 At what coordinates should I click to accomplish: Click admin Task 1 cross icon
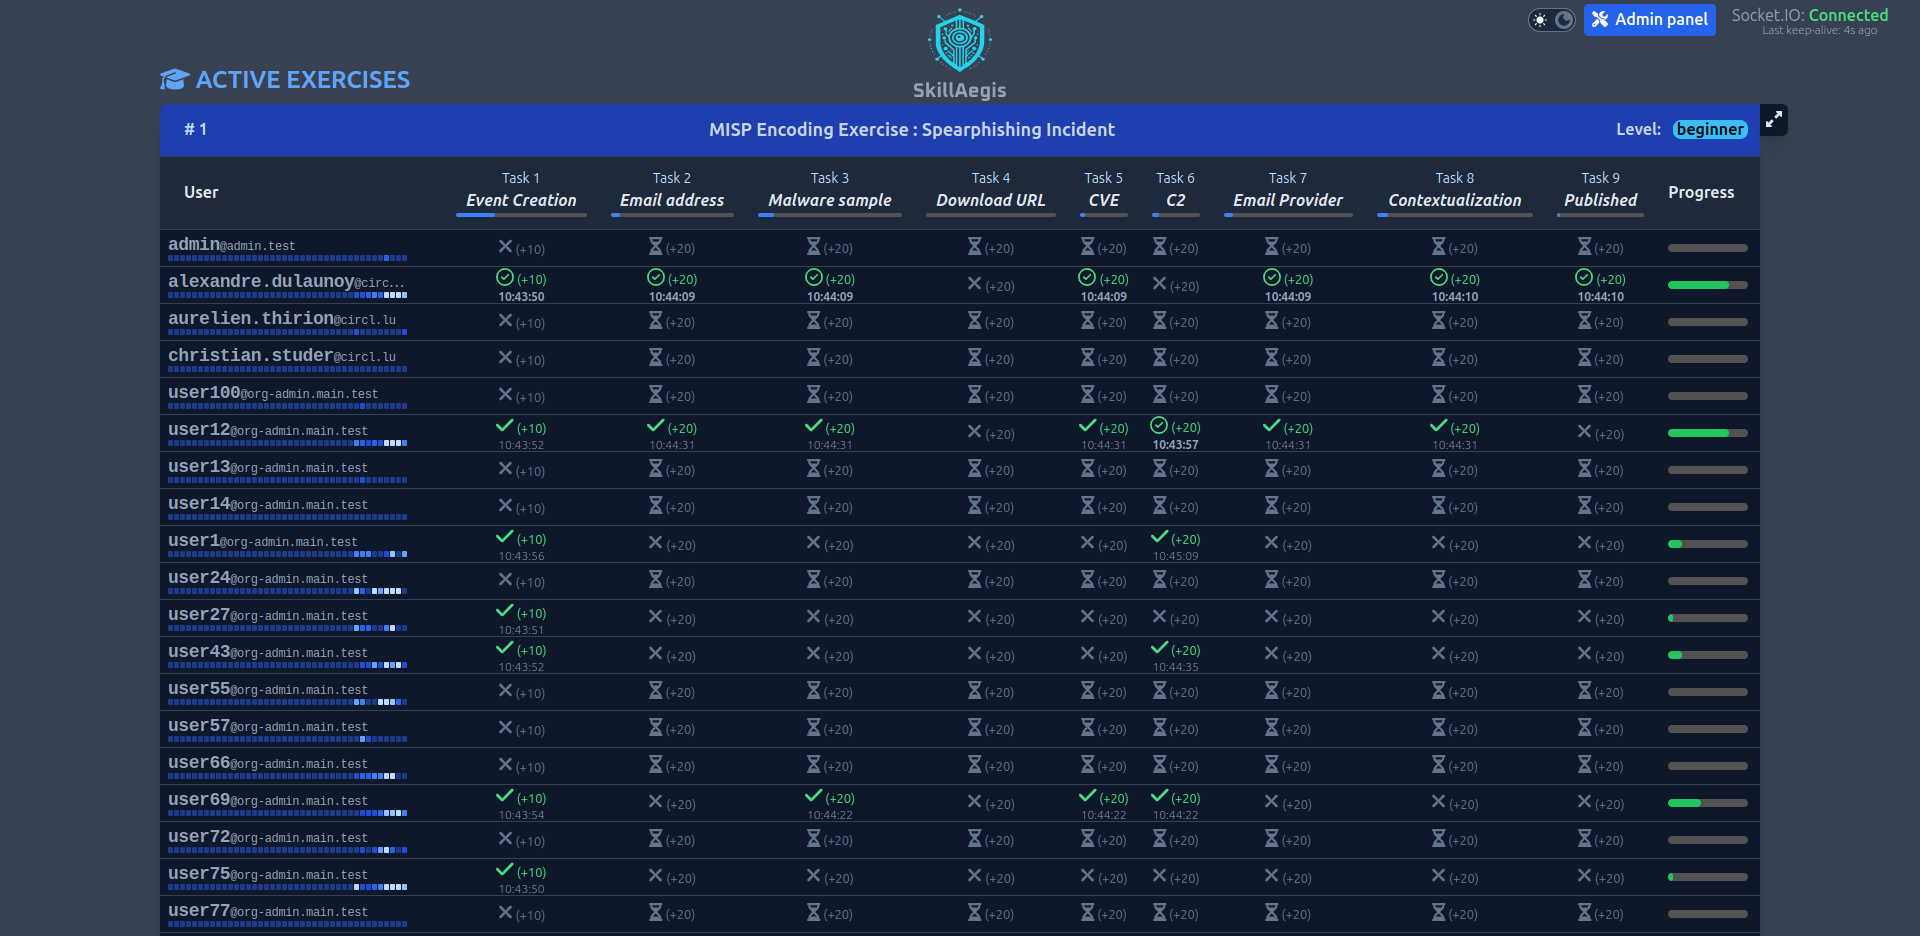pos(505,247)
